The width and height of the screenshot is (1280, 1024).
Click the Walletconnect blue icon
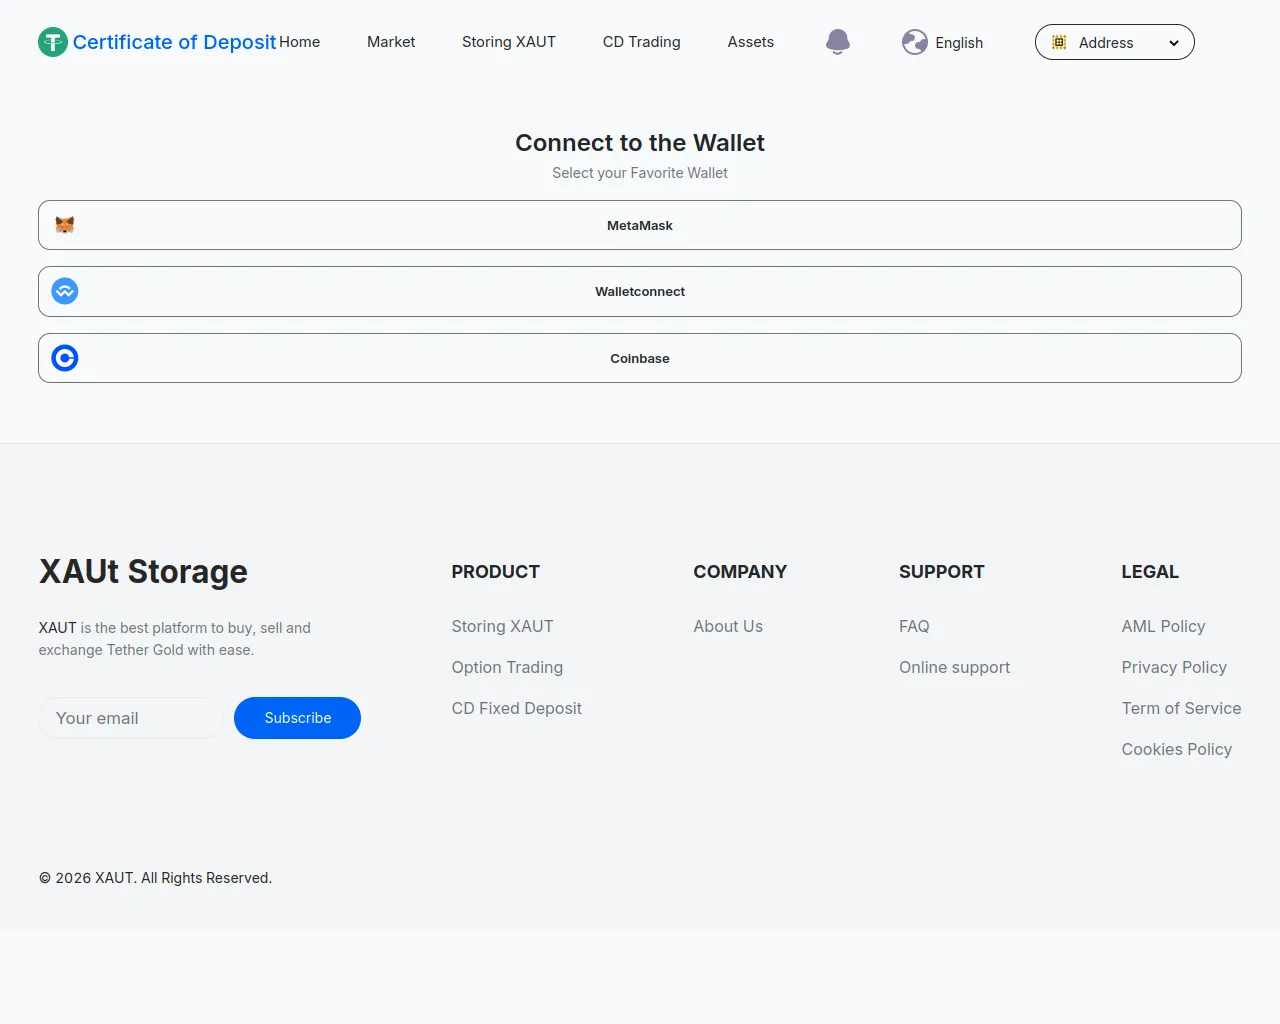[x=65, y=291]
